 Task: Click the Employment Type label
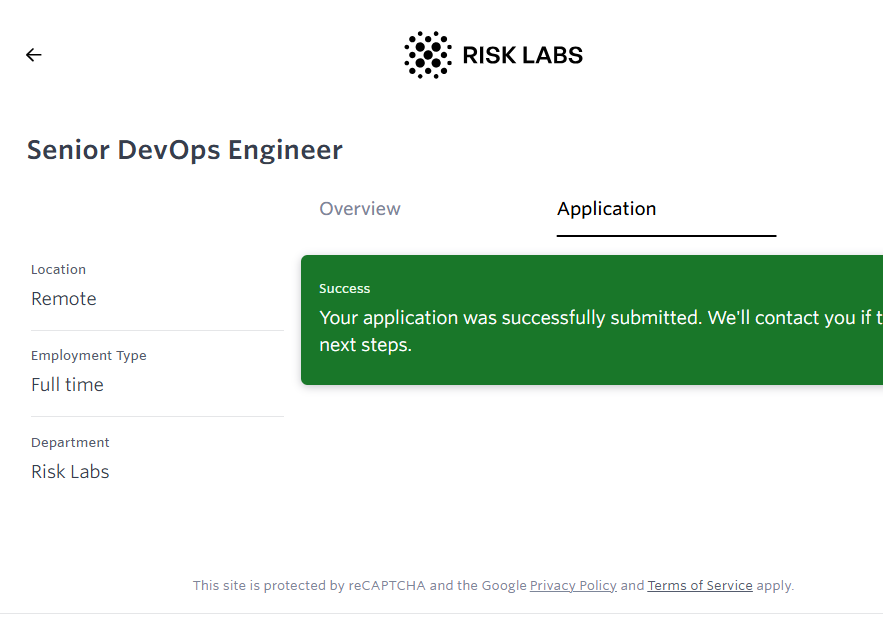(89, 356)
